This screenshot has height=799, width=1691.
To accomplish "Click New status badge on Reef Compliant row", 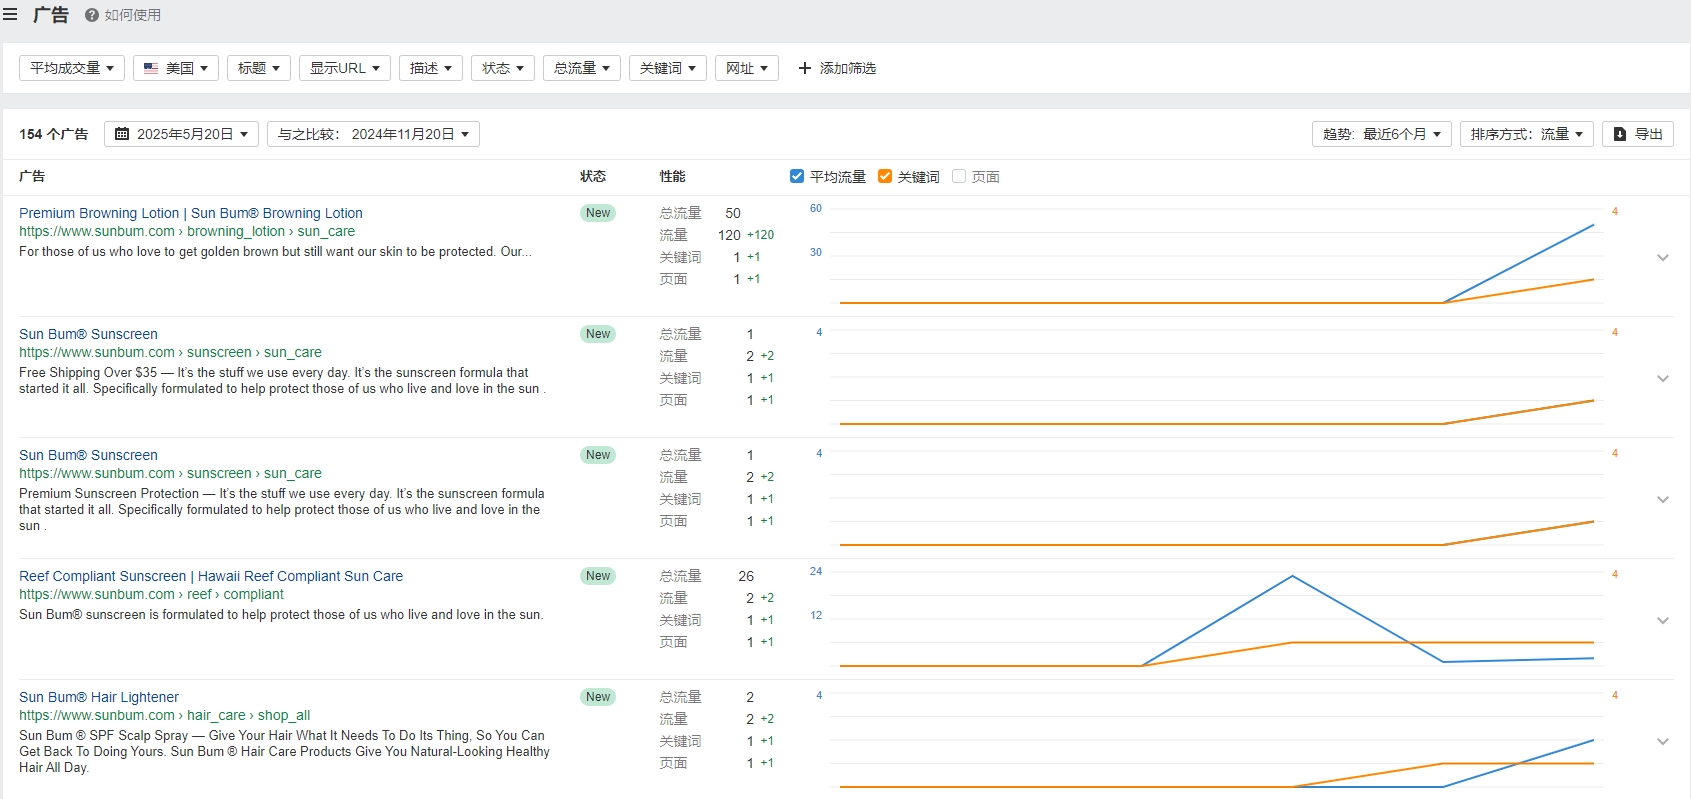I will click(x=598, y=576).
